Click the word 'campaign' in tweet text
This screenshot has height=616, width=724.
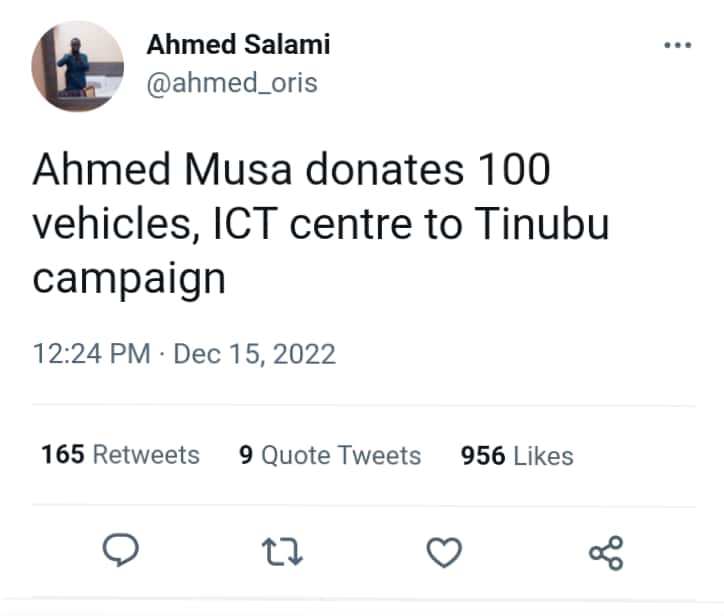pos(129,278)
